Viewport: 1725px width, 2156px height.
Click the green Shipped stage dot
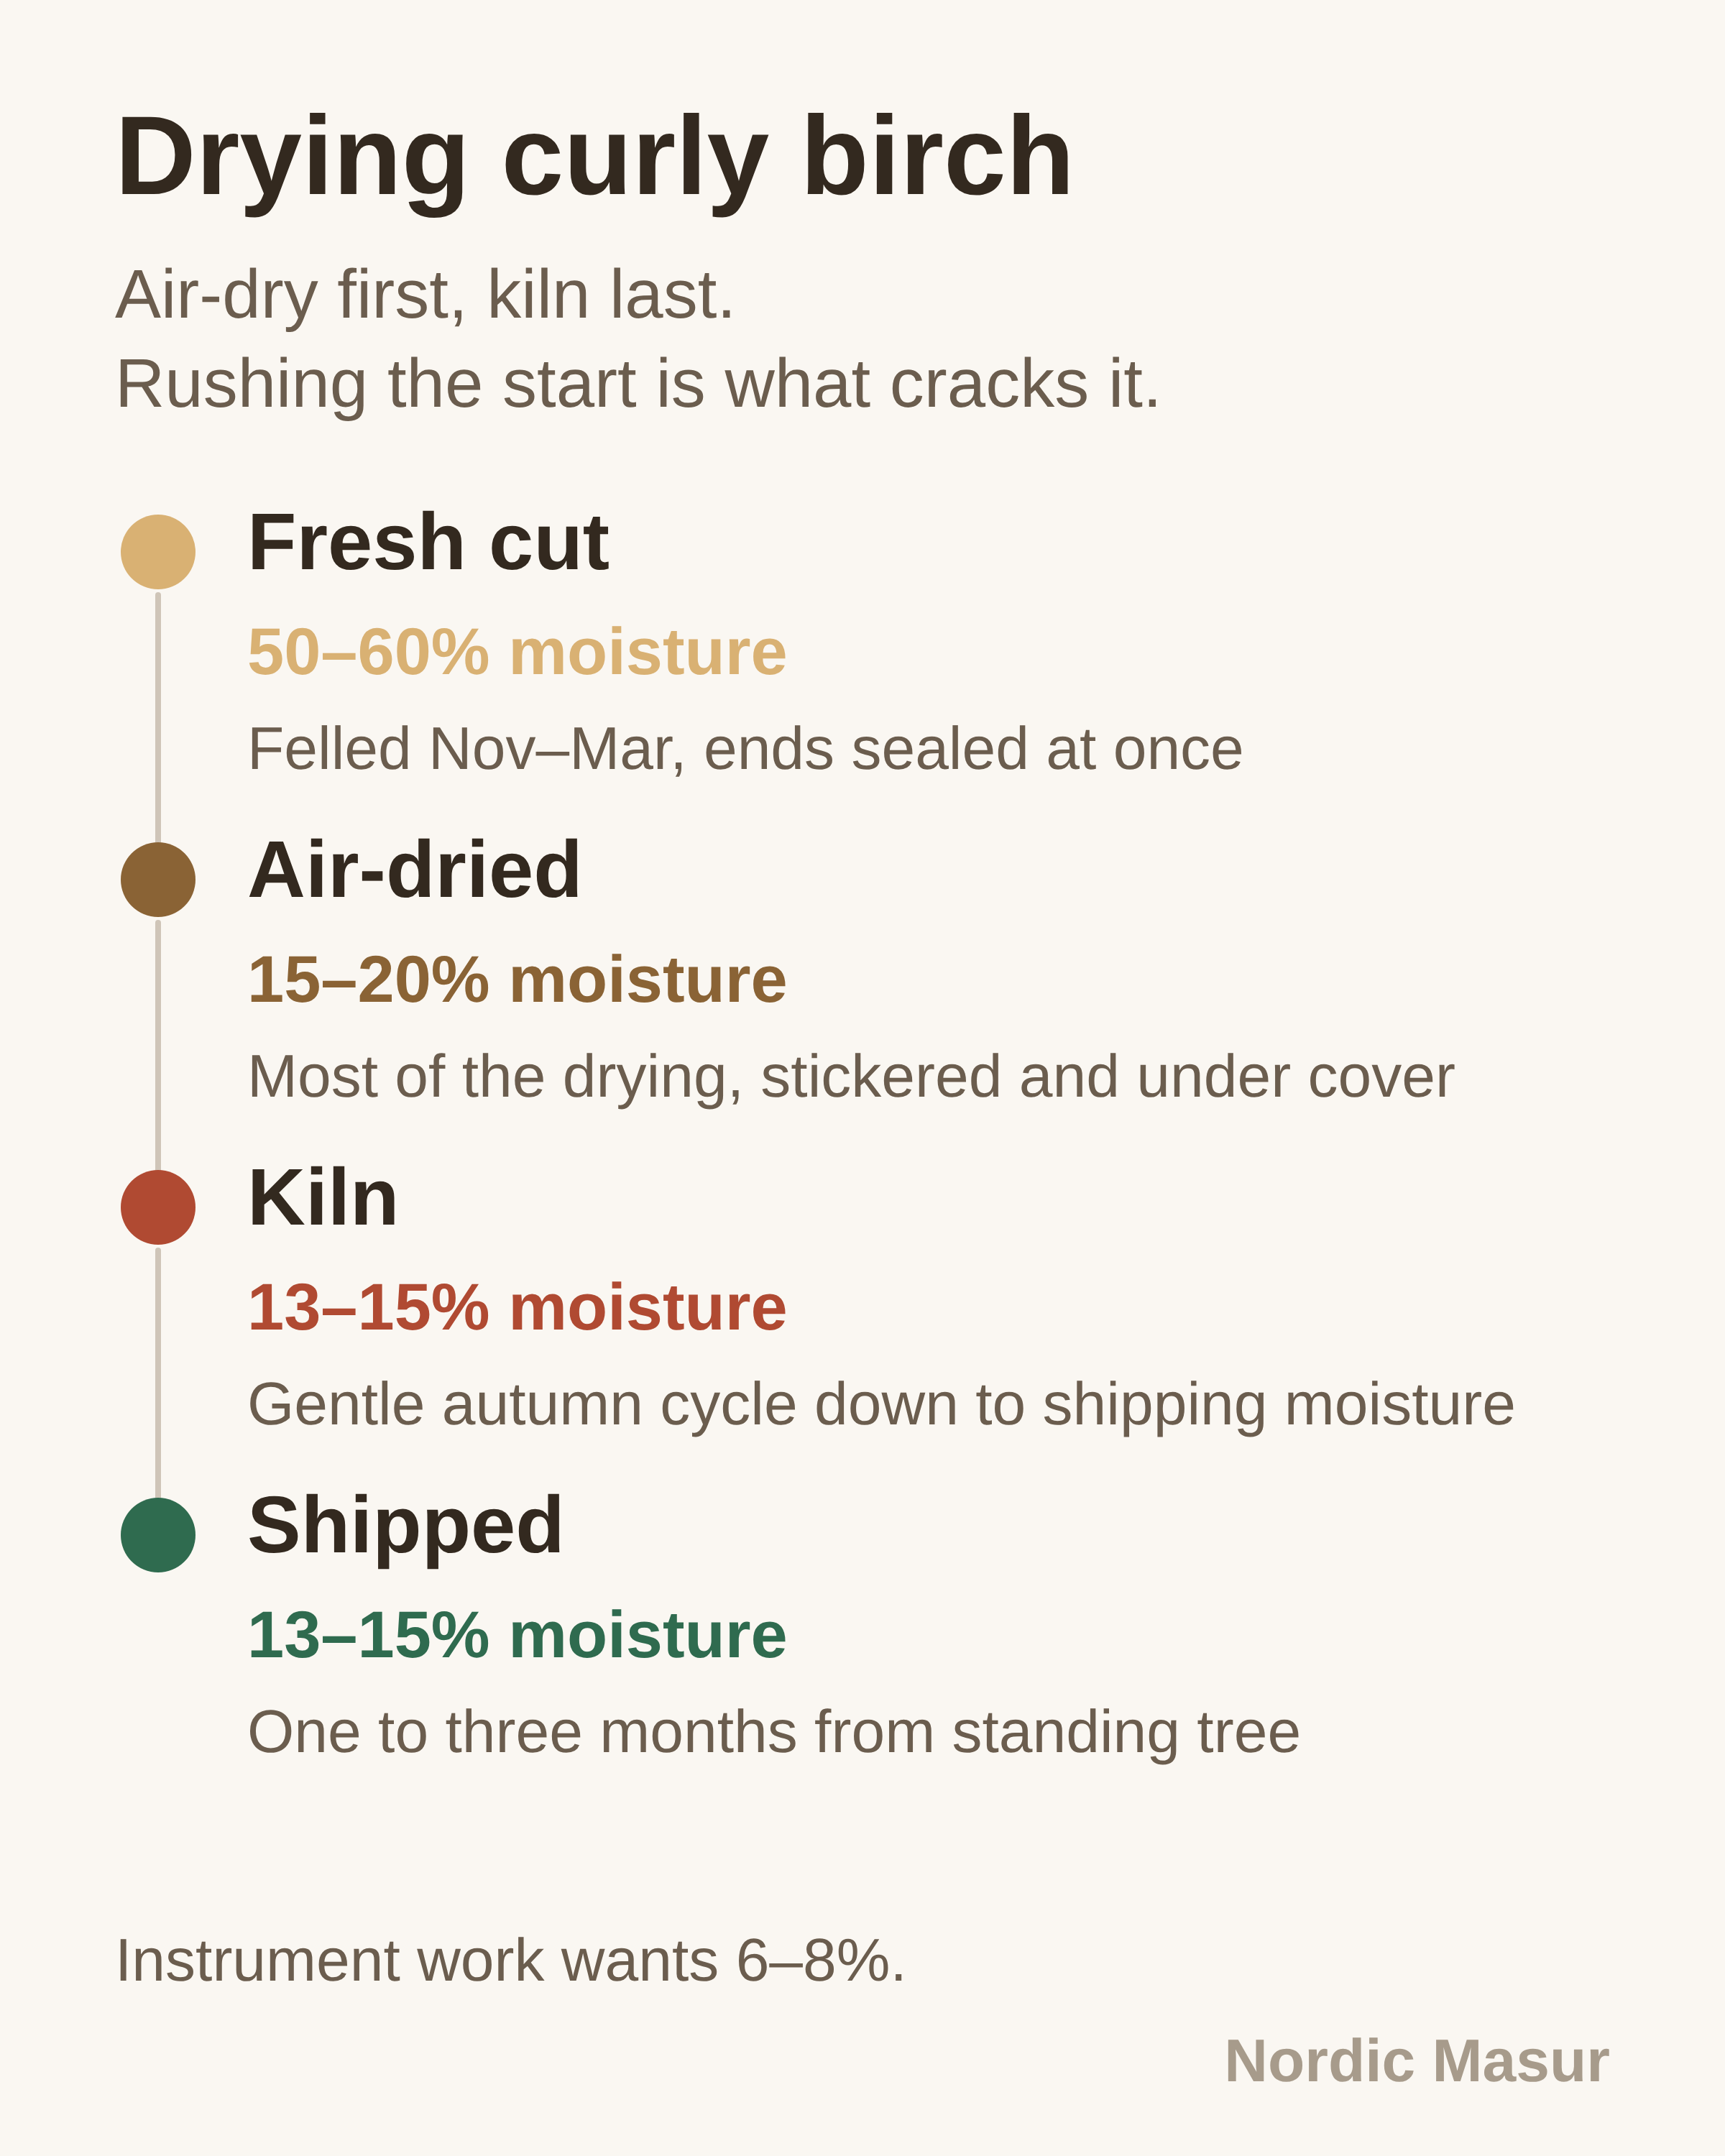coord(158,1535)
